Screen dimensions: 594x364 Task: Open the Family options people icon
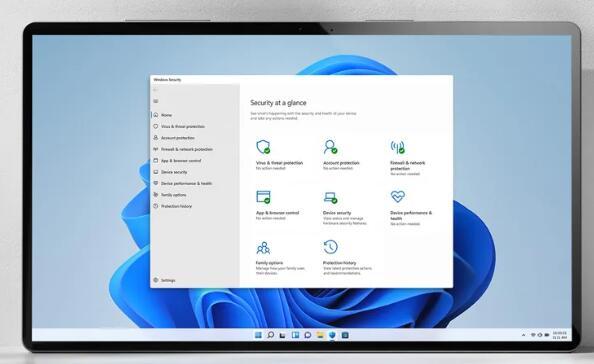(x=263, y=248)
